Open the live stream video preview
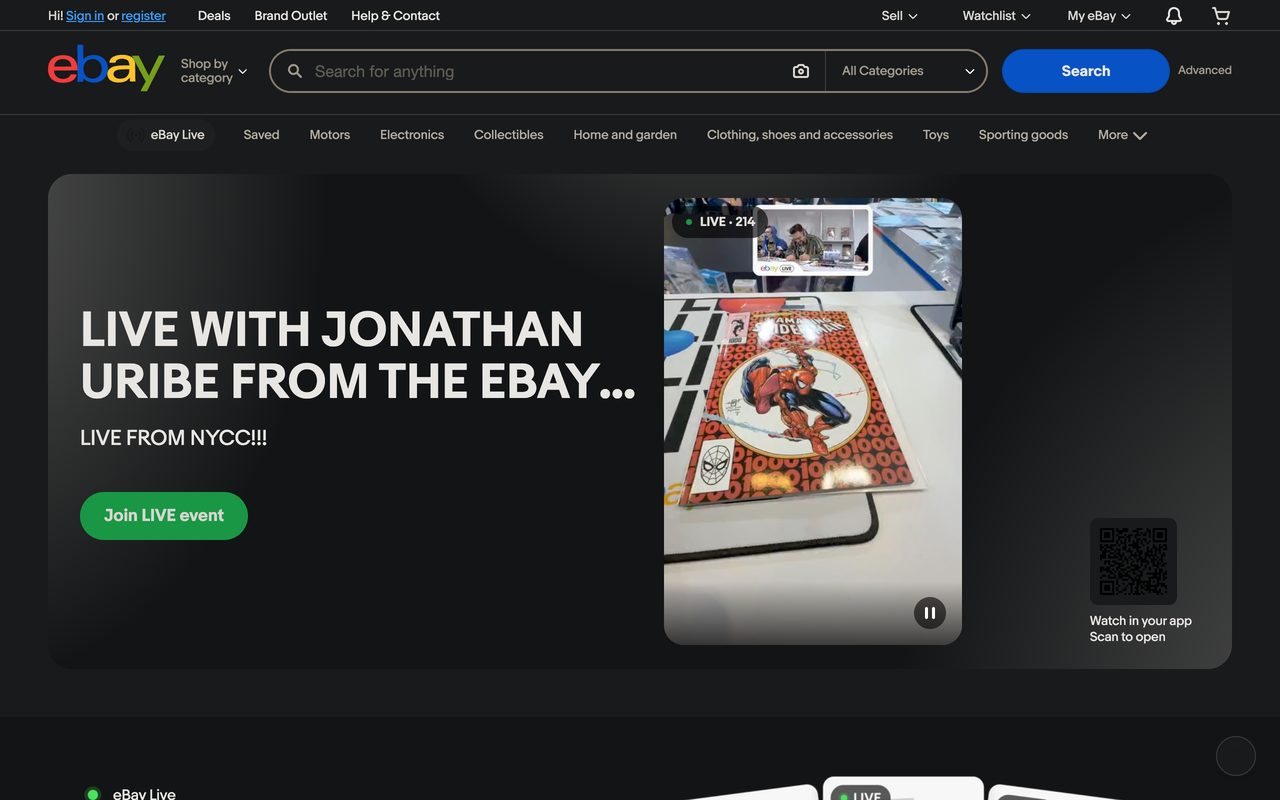The width and height of the screenshot is (1280, 800). (813, 421)
